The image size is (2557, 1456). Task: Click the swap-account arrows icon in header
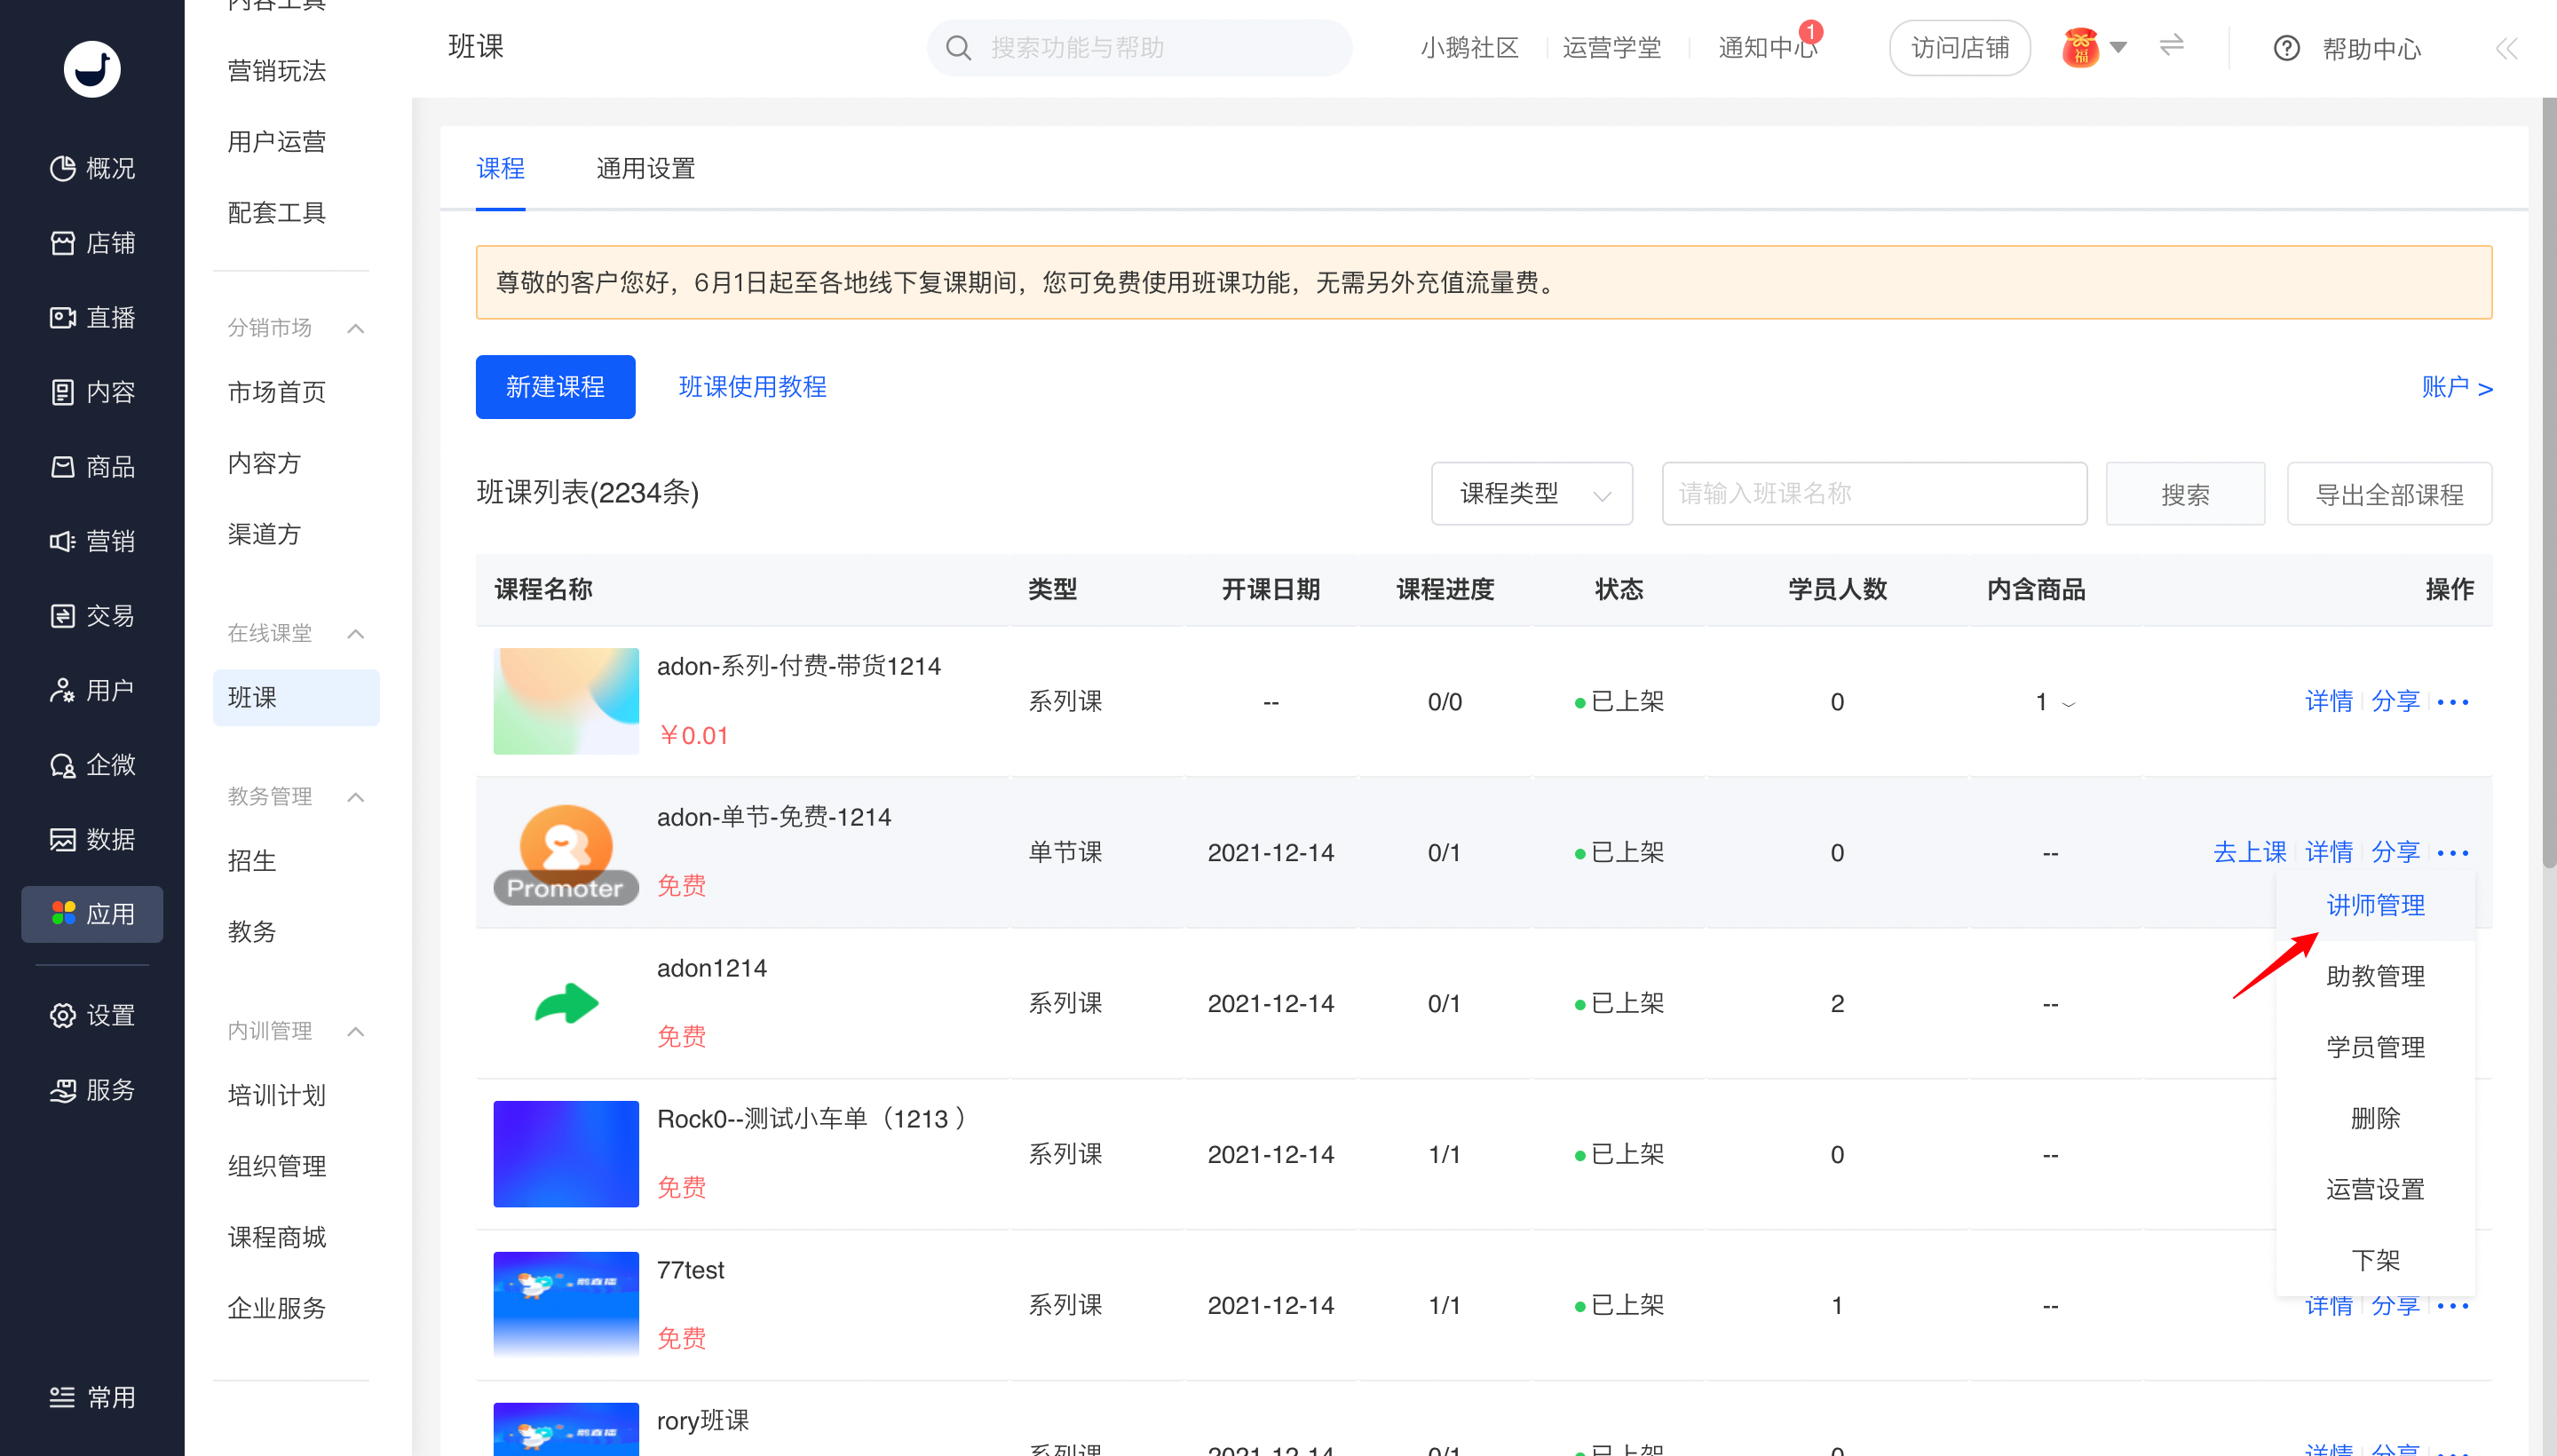pos(2171,46)
